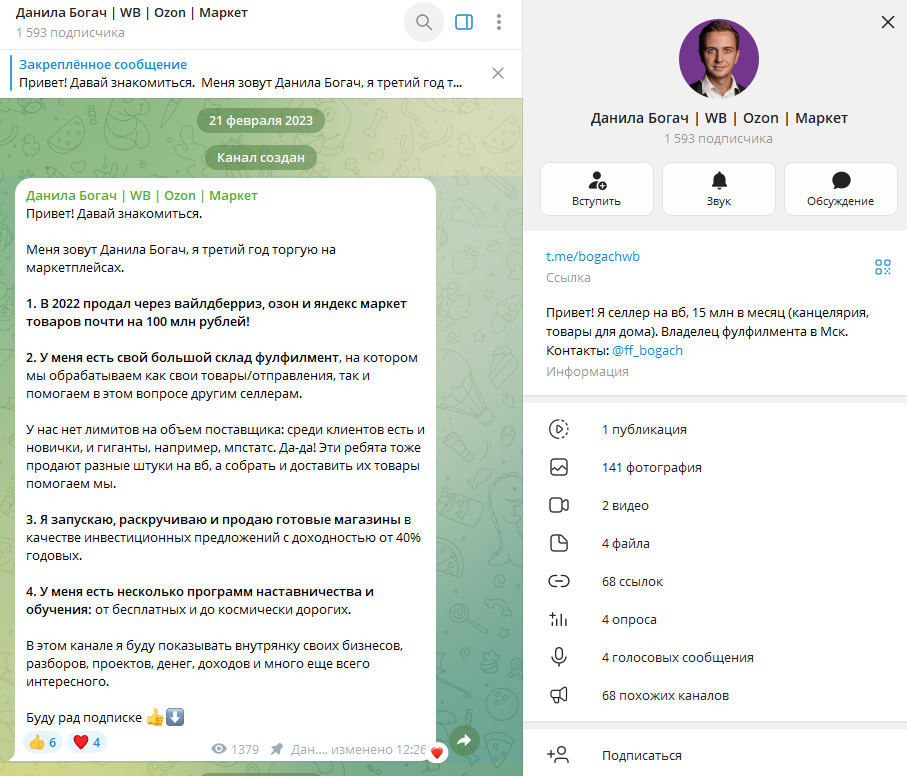Open the '4 файла' files icon
Screen dimensions: 907x776
tap(559, 544)
